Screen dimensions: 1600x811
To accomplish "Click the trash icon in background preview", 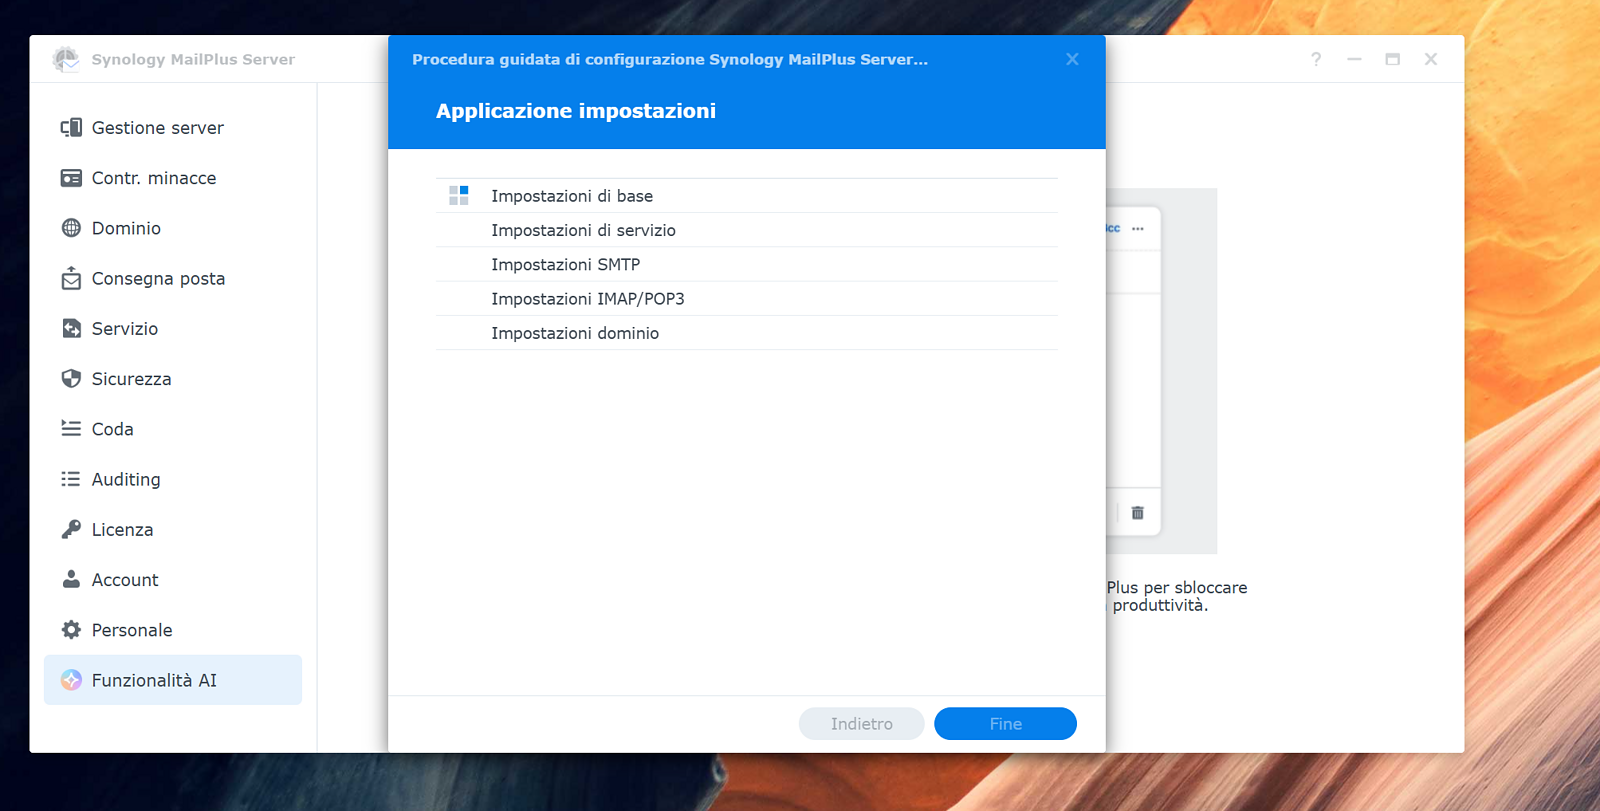I will pyautogui.click(x=1137, y=513).
